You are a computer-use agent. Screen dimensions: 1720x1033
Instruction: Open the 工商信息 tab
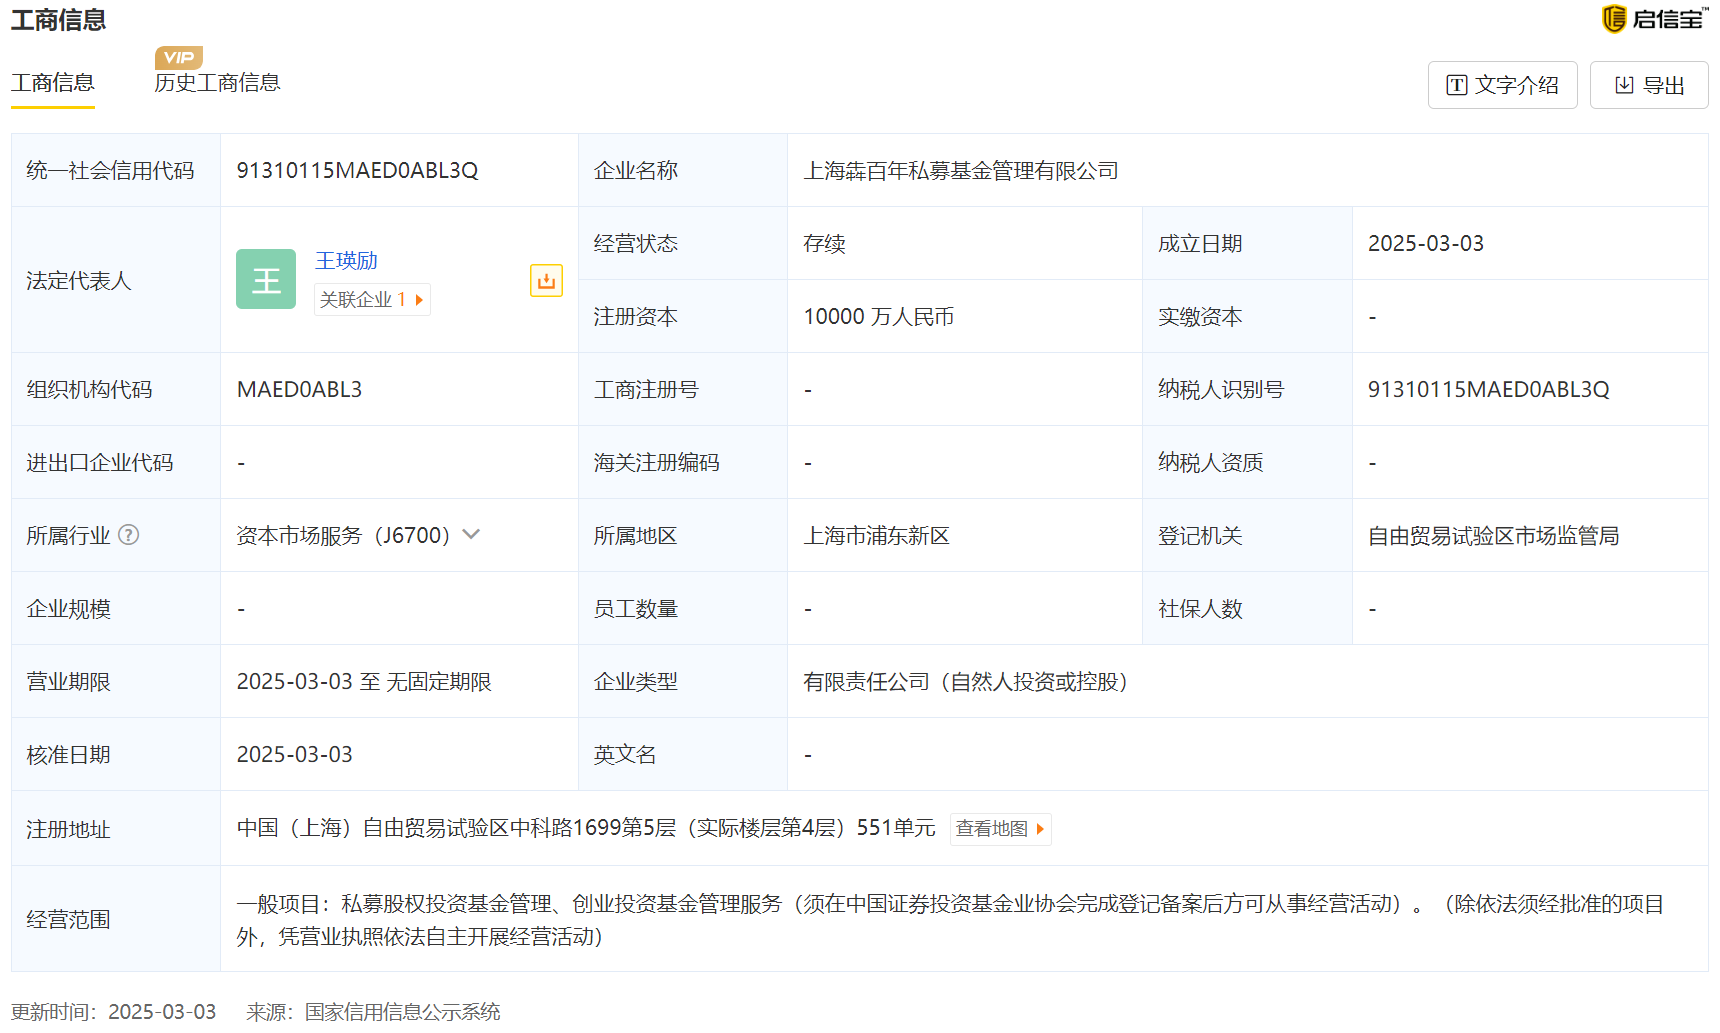[x=53, y=83]
